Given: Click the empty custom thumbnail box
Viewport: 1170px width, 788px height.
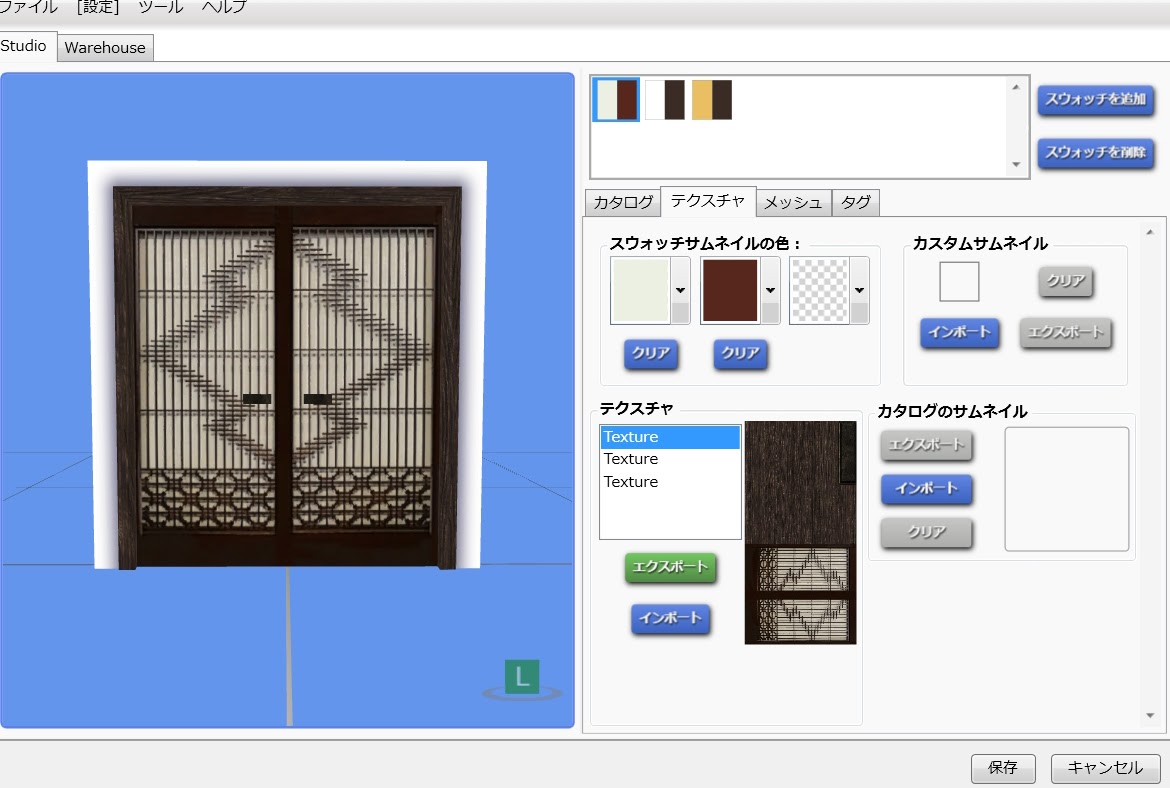Looking at the screenshot, I should coord(958,282).
